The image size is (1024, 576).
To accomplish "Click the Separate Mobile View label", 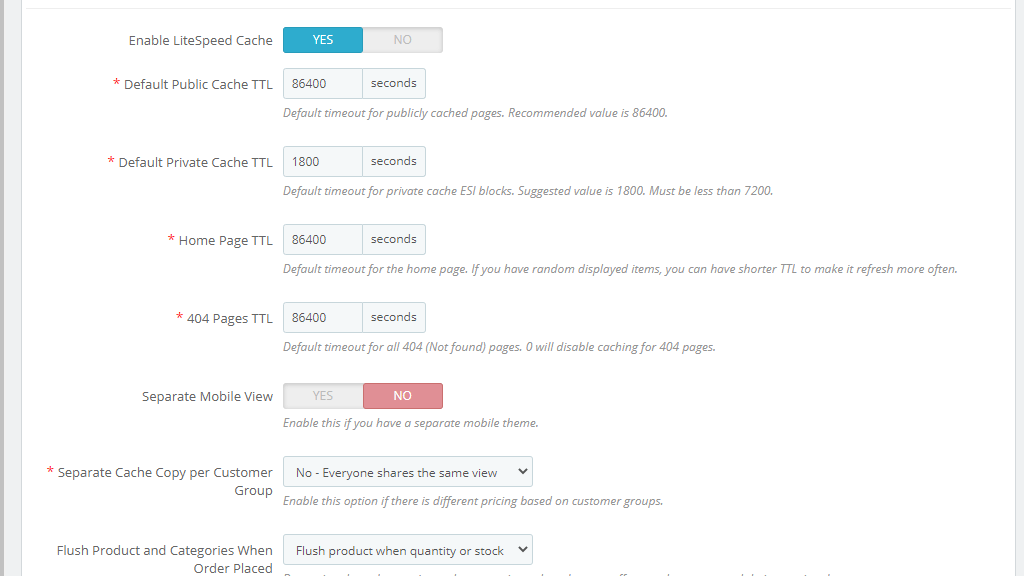I will coord(208,396).
